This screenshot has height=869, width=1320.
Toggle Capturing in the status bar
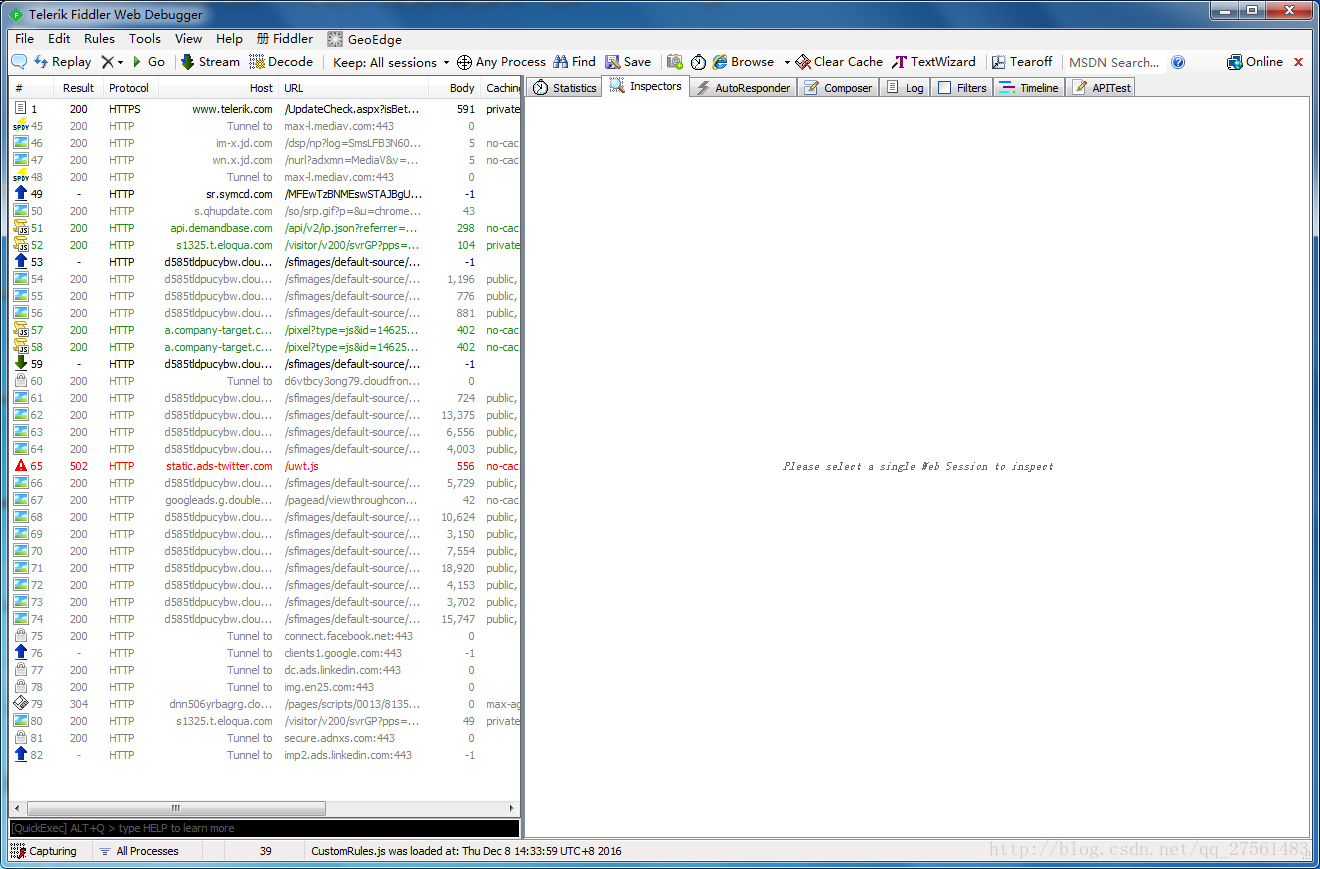(x=44, y=851)
